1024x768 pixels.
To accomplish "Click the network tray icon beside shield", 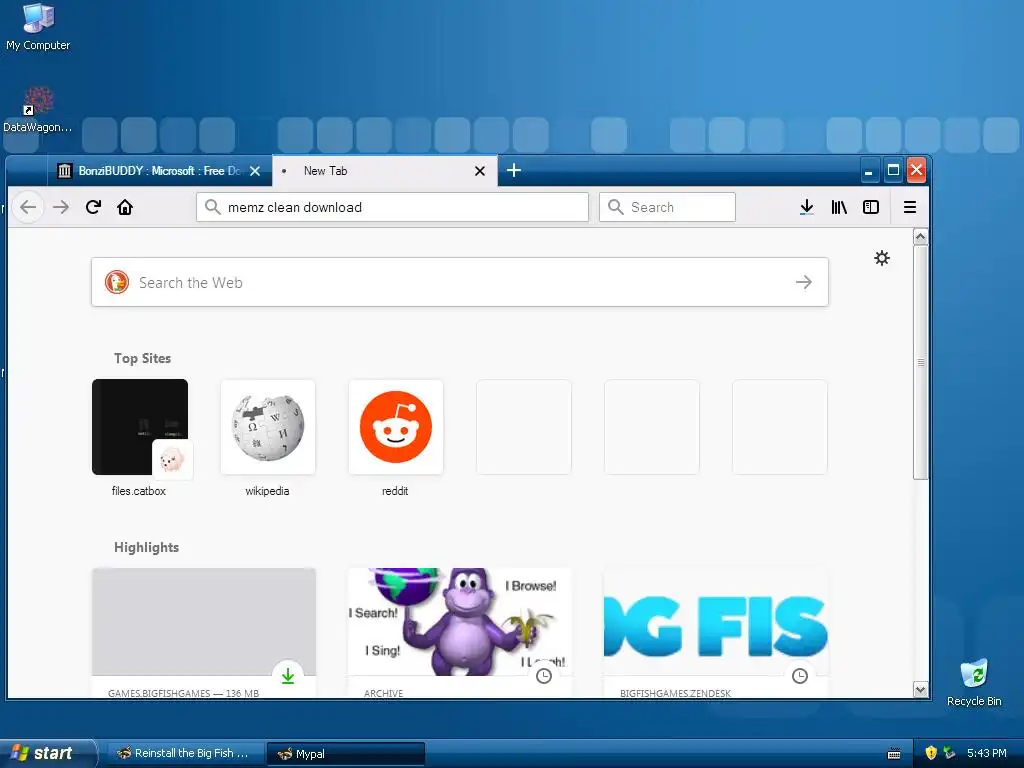I will click(x=950, y=753).
